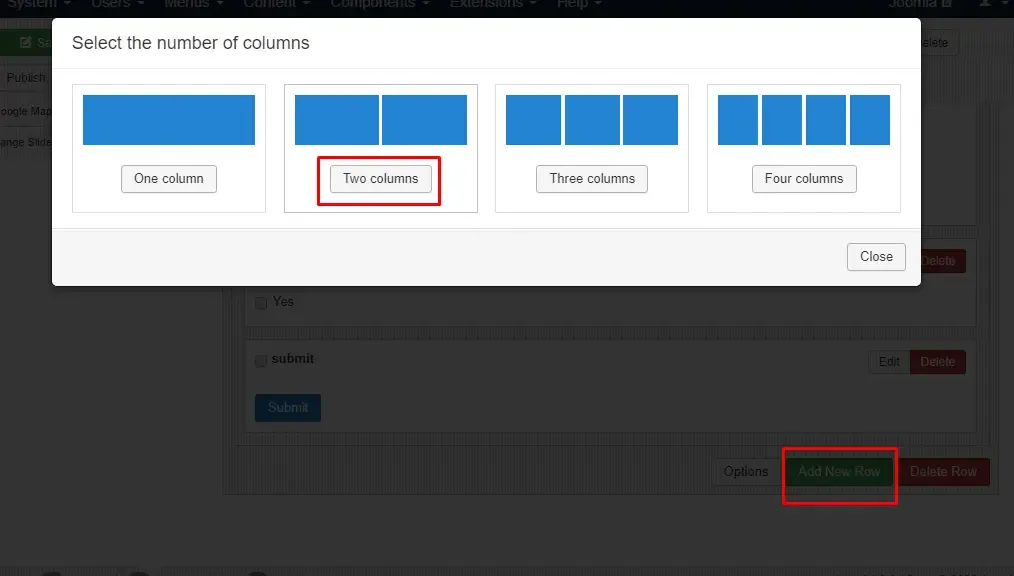The width and height of the screenshot is (1014, 576).
Task: Open the Components menu
Action: 380,4
